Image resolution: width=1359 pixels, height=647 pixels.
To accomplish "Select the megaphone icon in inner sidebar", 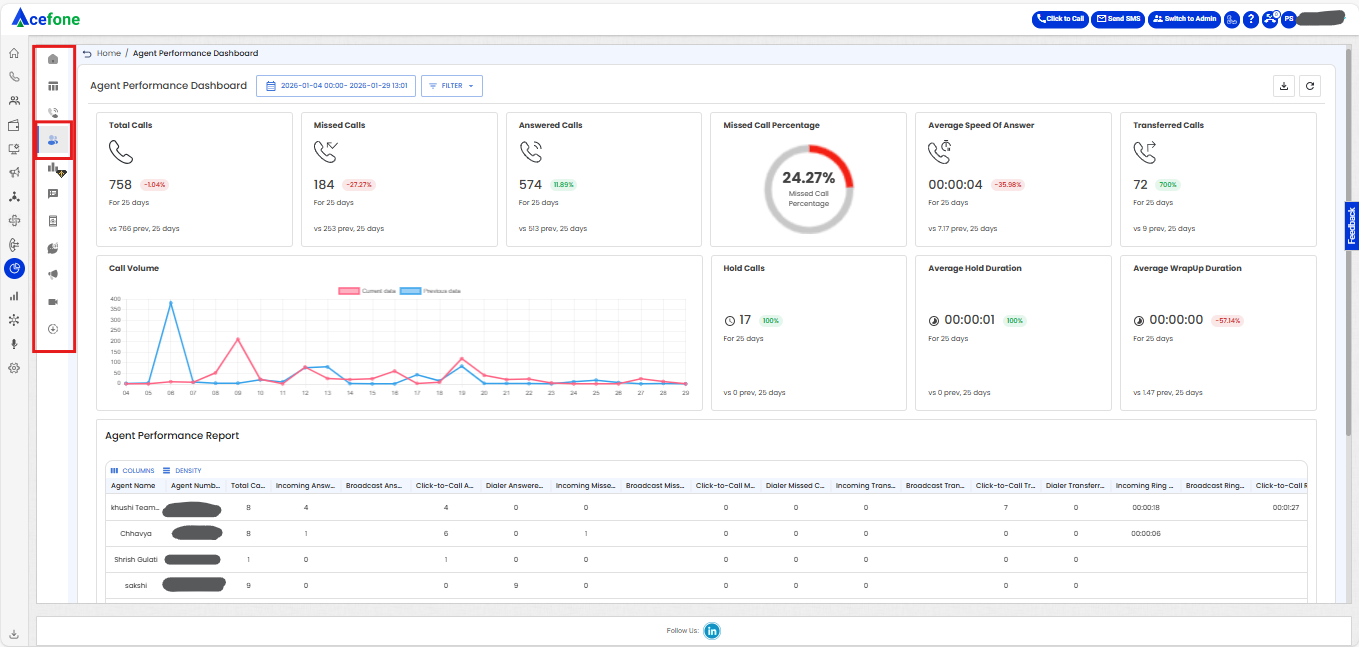I will coord(53,274).
